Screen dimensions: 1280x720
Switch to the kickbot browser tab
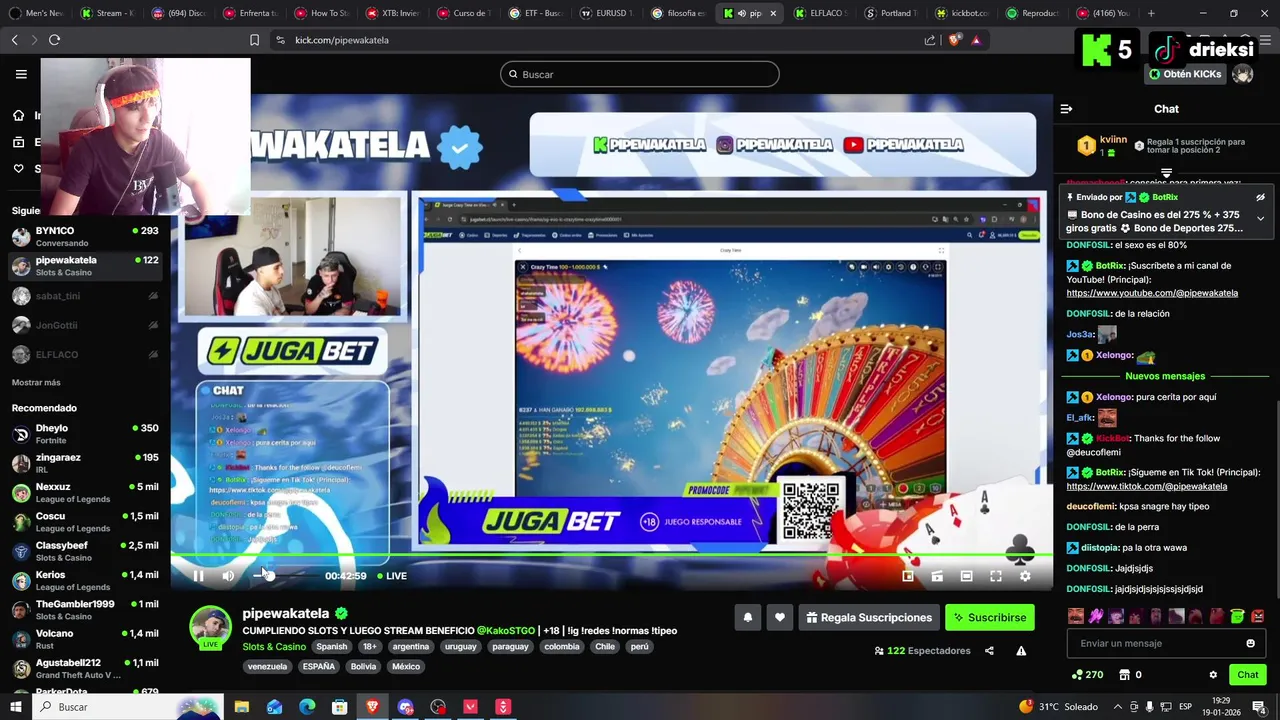(964, 13)
